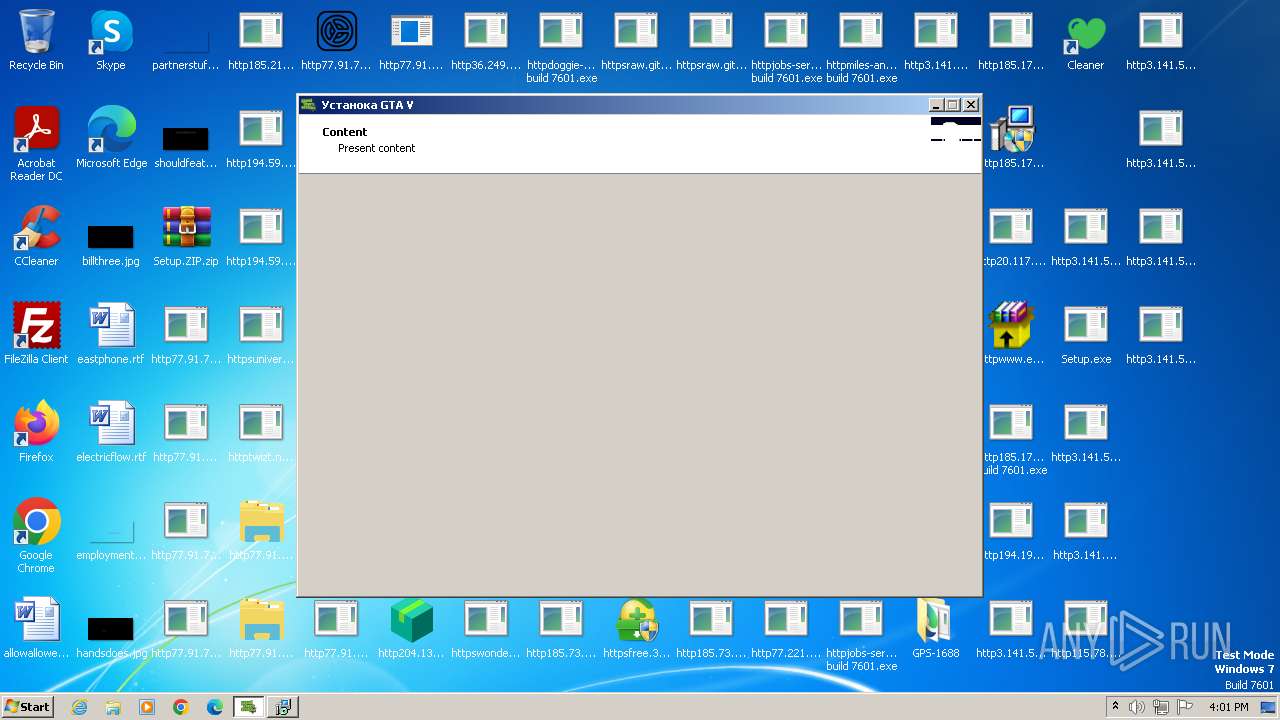Click the 'Content' heading in installer
Screen dimensions: 1280x720
point(345,132)
